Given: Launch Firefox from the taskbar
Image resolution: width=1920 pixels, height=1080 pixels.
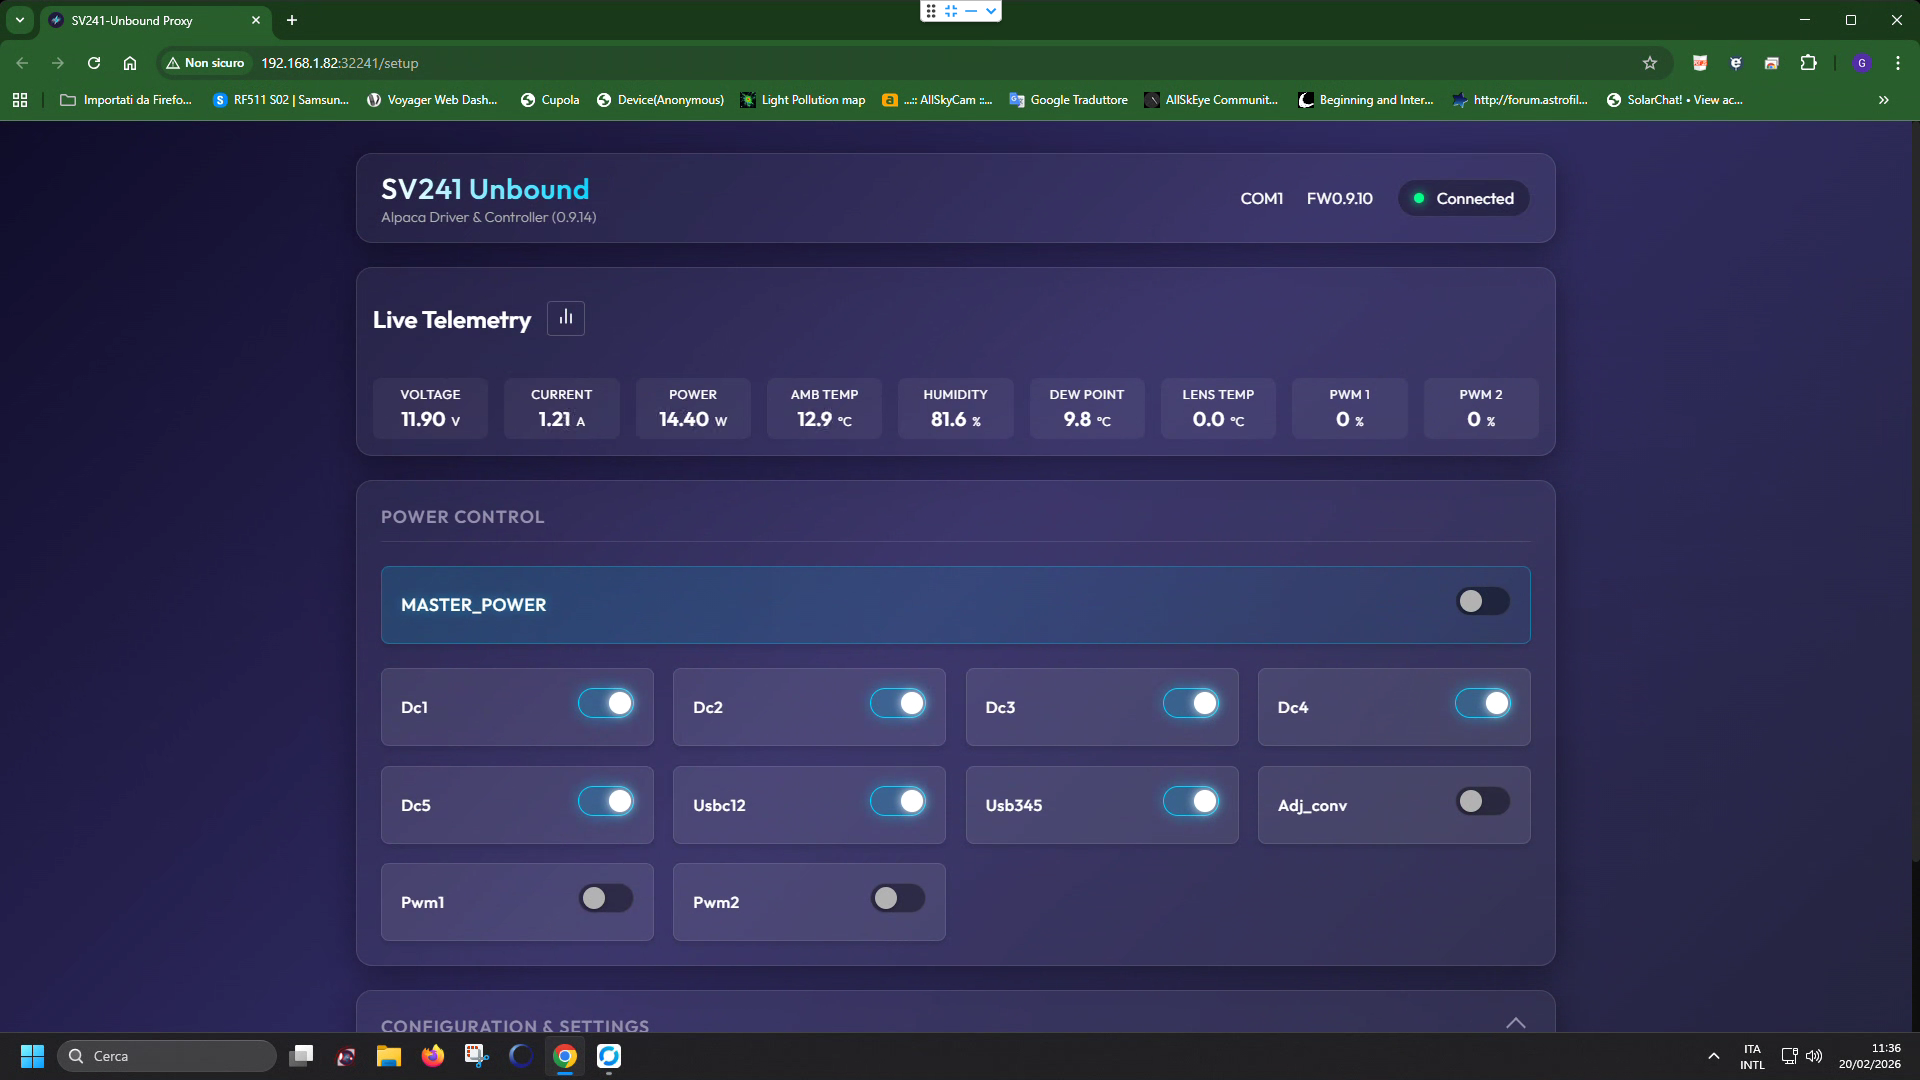Looking at the screenshot, I should pyautogui.click(x=433, y=1056).
